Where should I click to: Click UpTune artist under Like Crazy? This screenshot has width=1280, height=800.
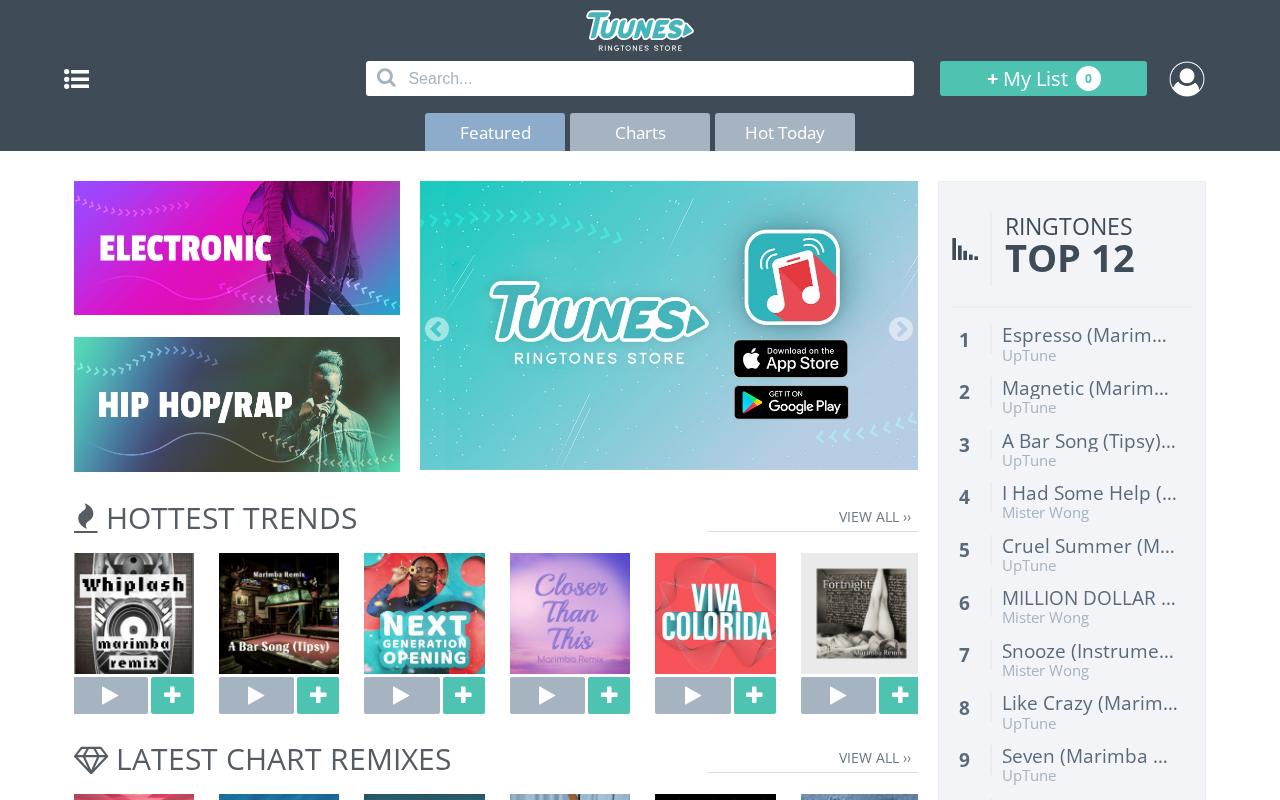(x=1029, y=723)
